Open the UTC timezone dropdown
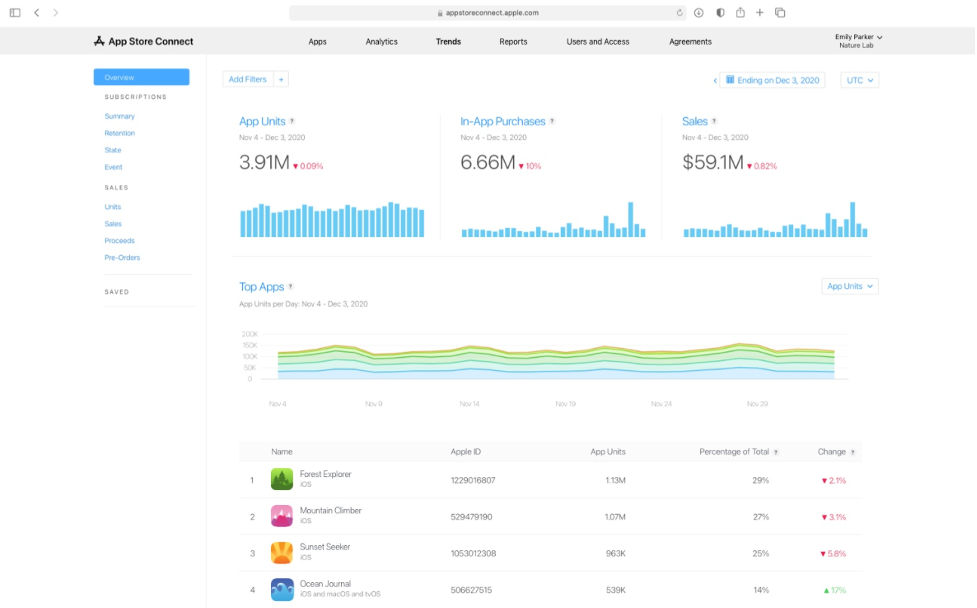Image resolution: width=977 pixels, height=608 pixels. point(859,80)
